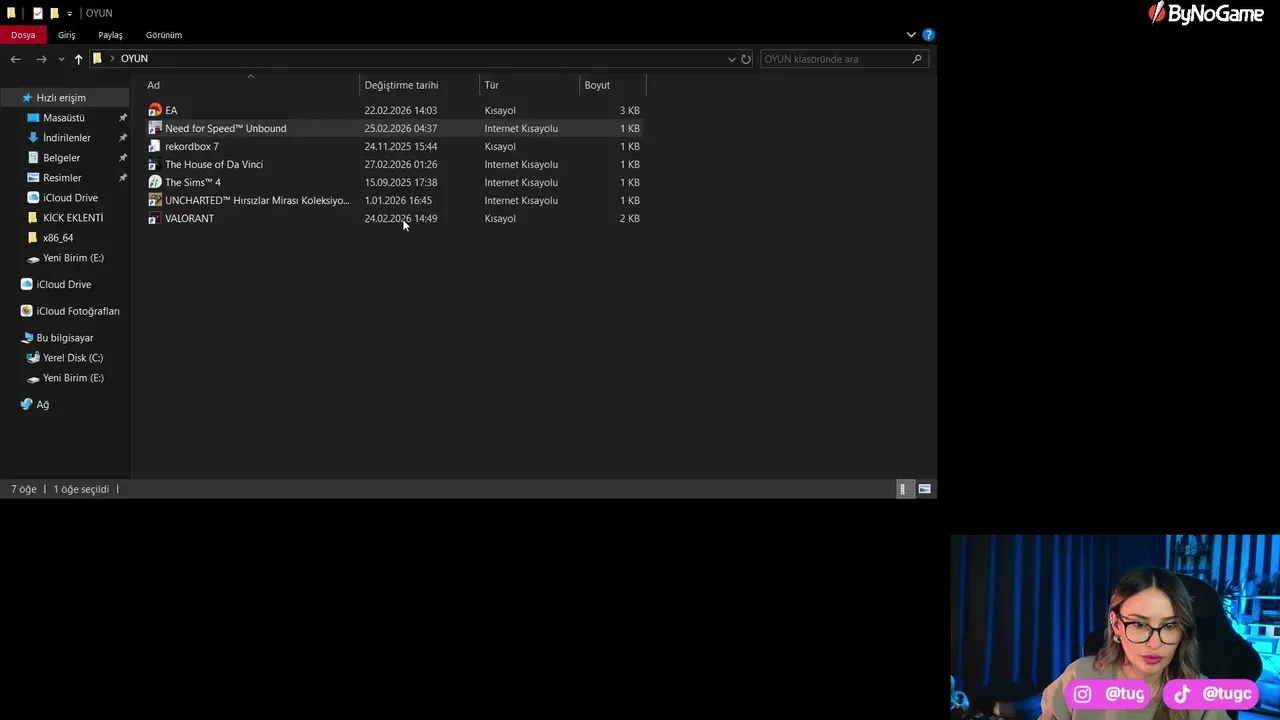1280x720 pixels.
Task: Click the '22.02.2026 14:03' date cell
Action: [401, 110]
